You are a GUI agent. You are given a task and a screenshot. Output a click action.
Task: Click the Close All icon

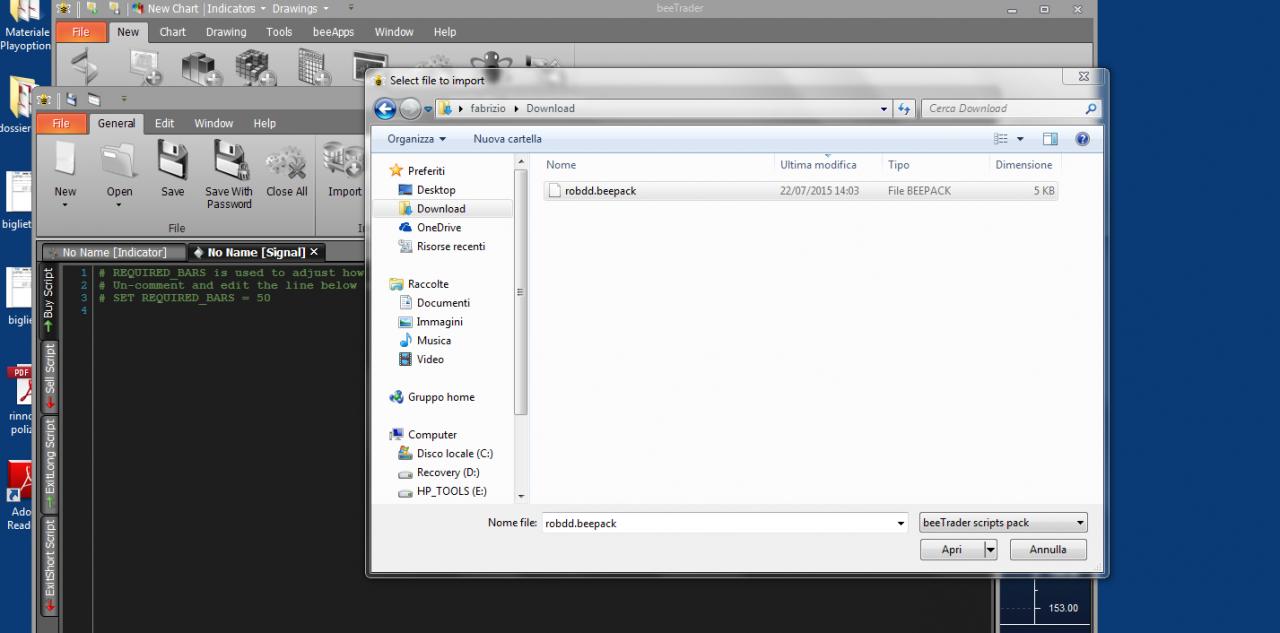[287, 162]
